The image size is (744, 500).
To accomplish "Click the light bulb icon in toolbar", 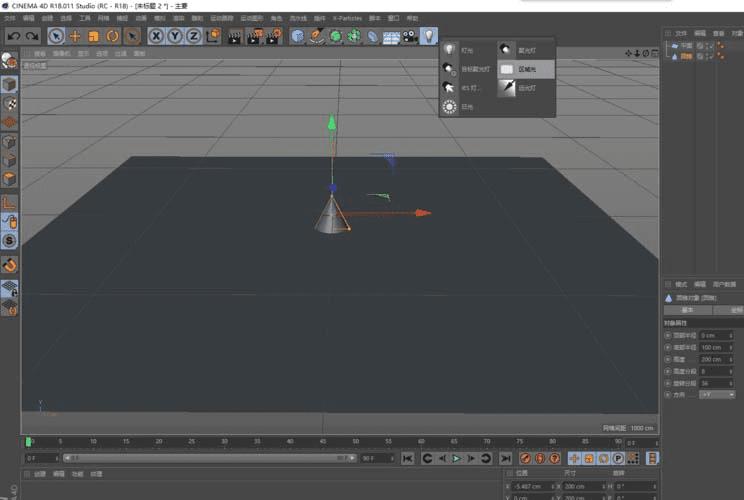I will [429, 36].
